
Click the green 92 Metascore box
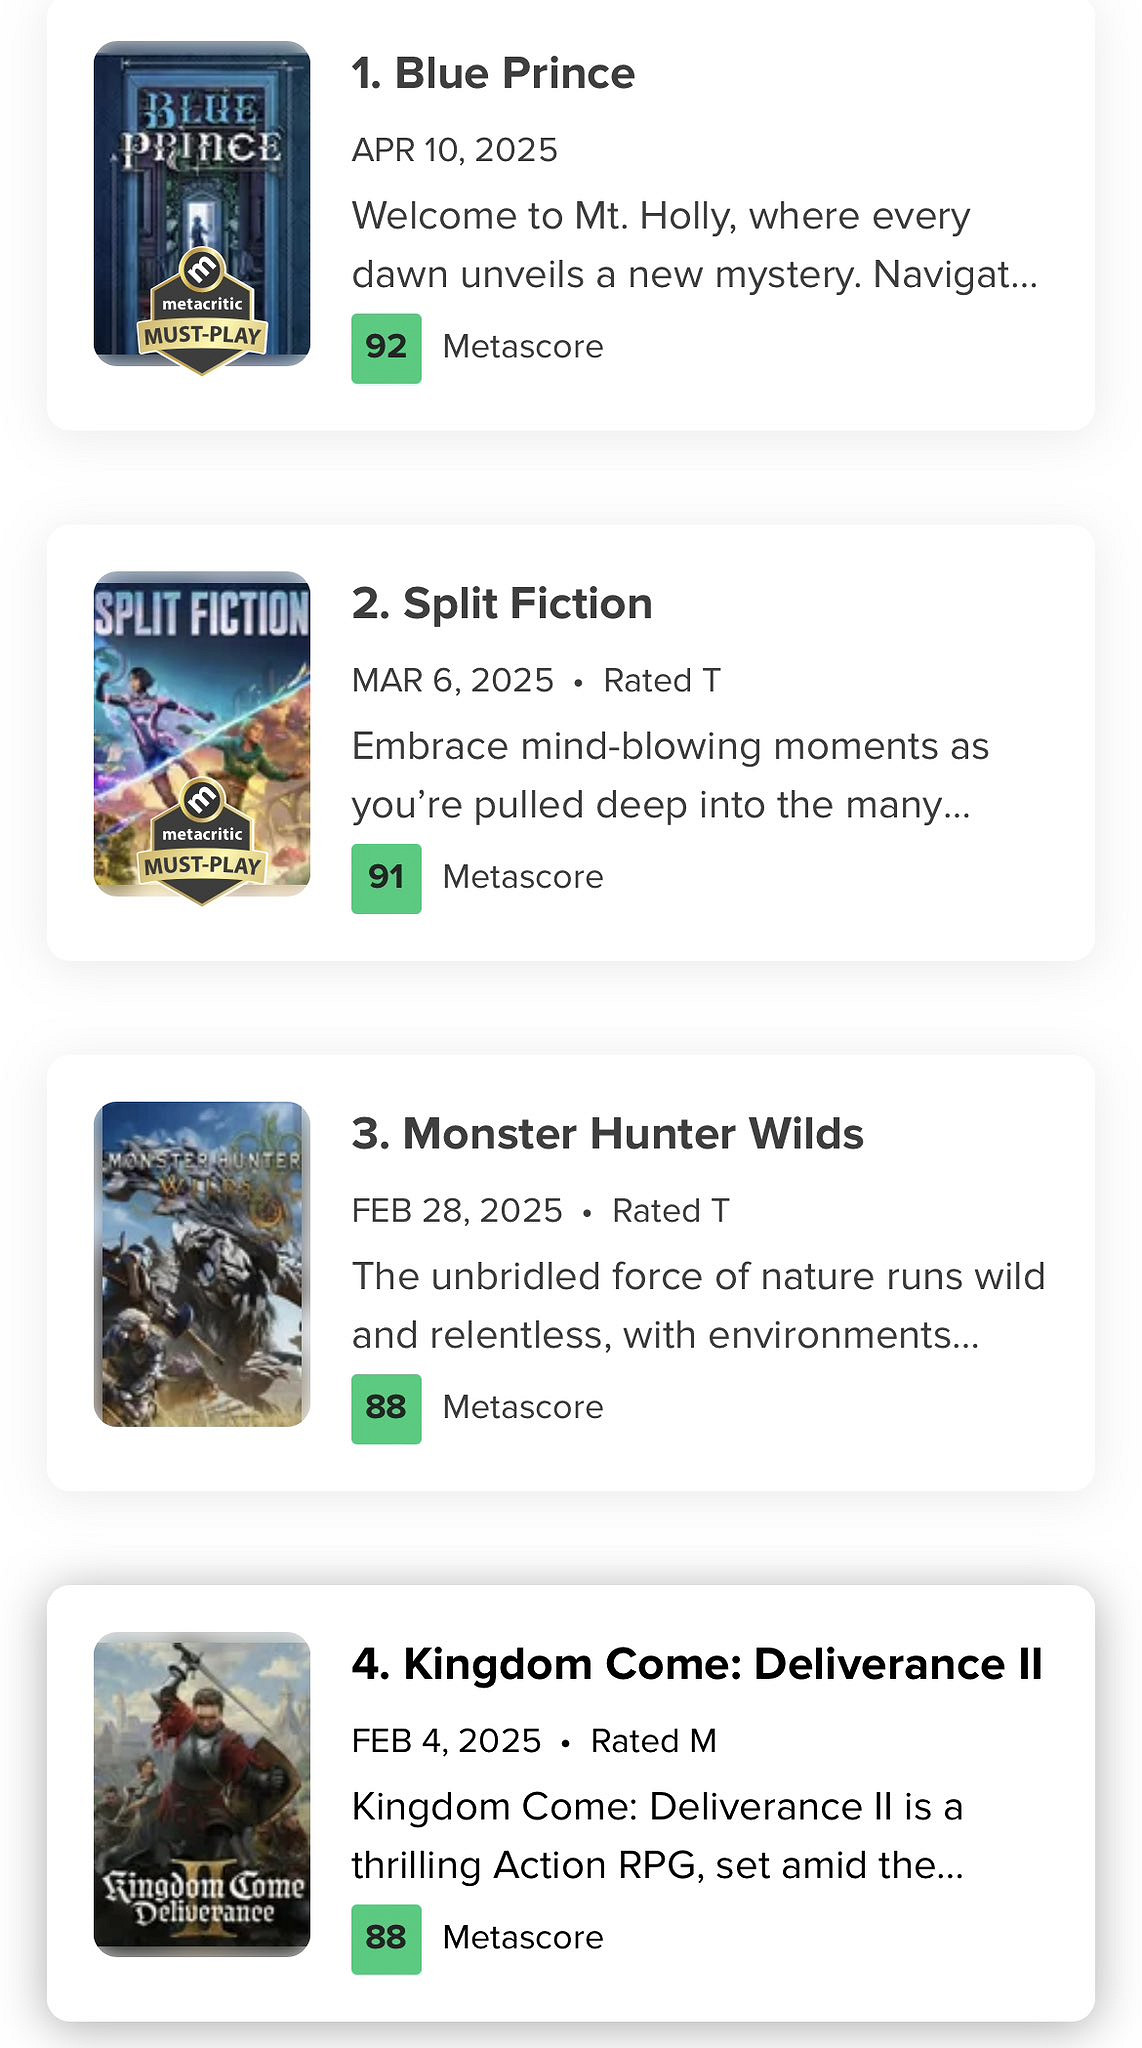point(386,348)
